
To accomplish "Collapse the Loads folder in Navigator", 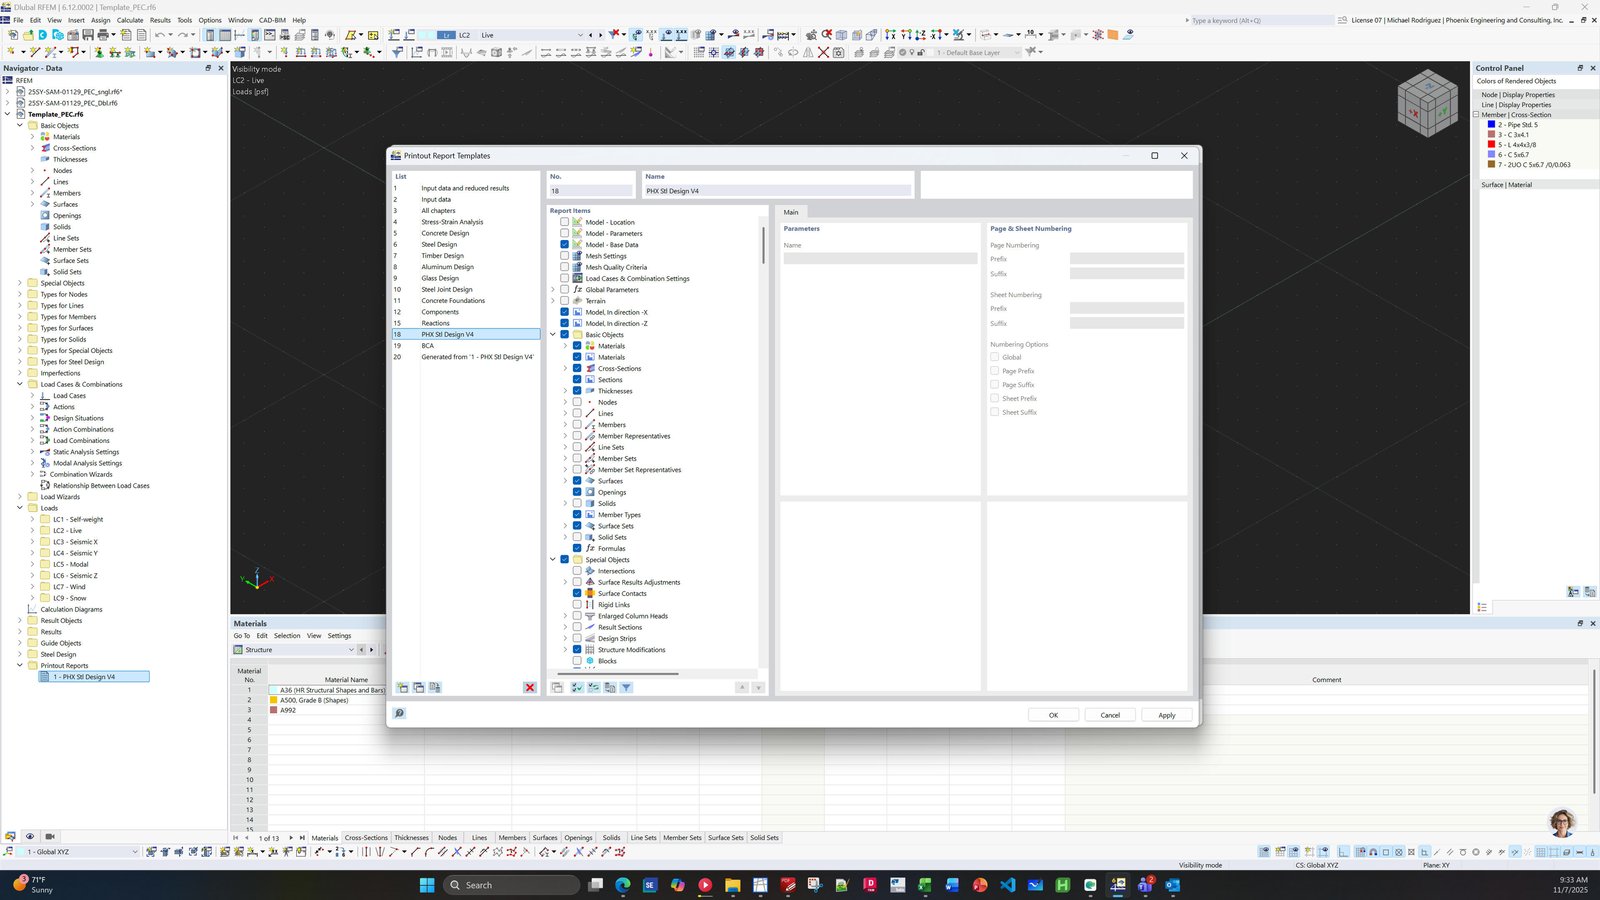I will [x=19, y=508].
